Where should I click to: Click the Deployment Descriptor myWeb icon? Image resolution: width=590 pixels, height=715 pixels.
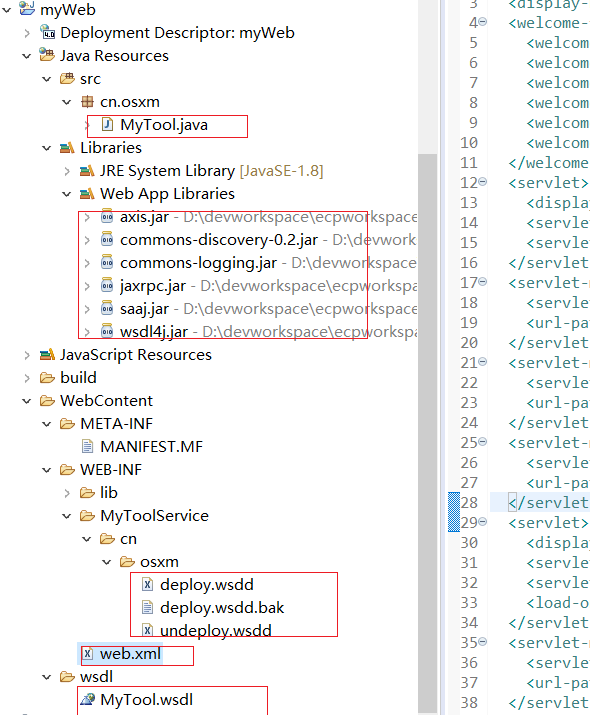(47, 32)
